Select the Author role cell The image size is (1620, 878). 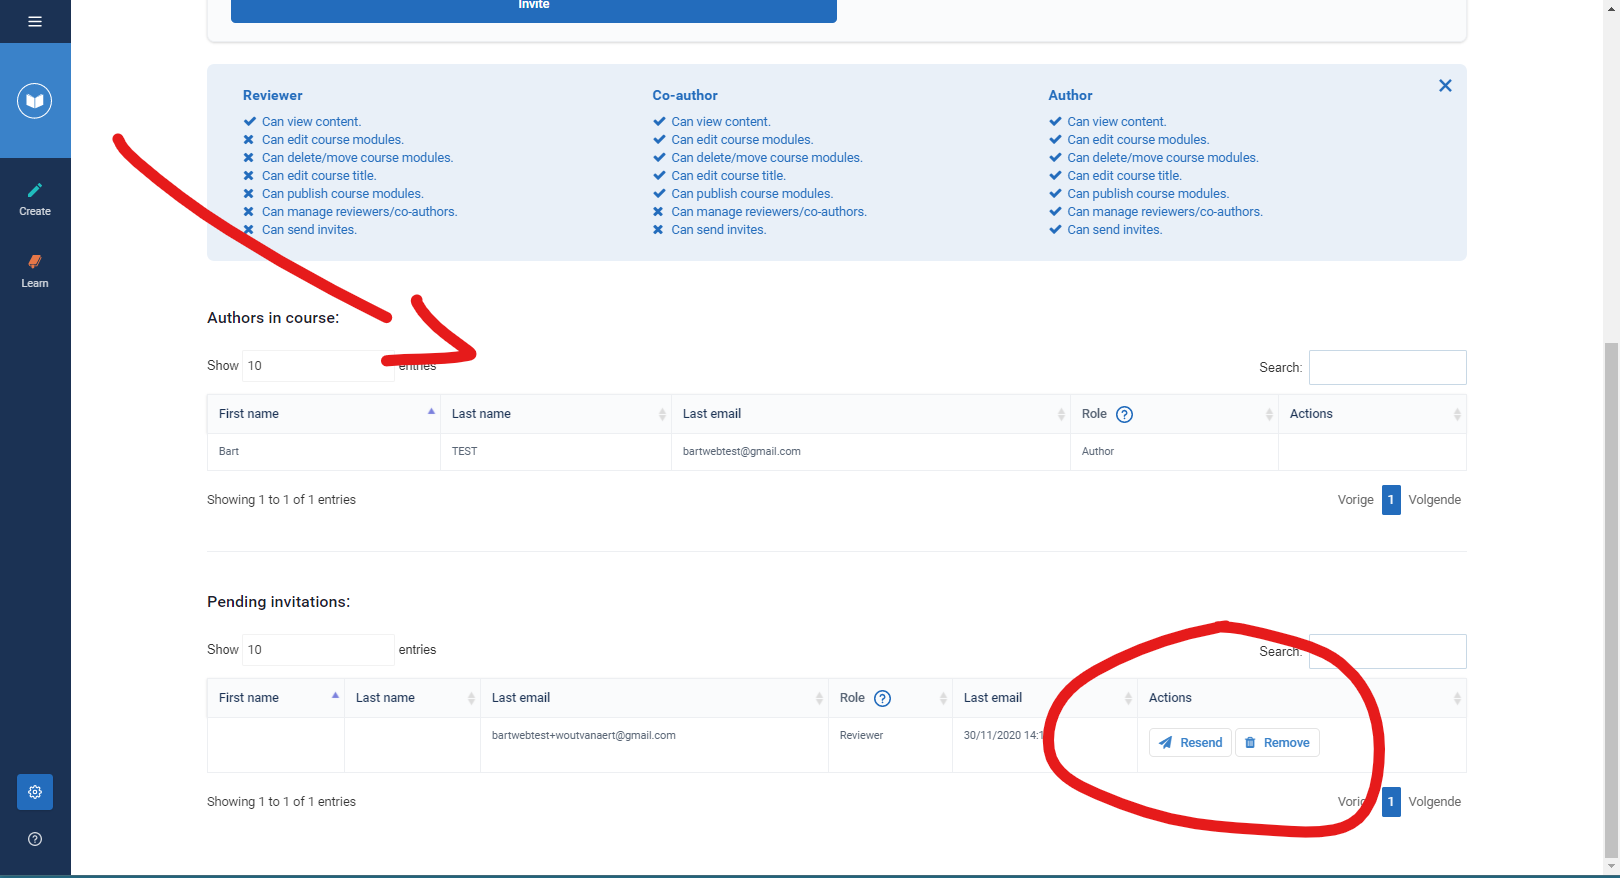[x=1175, y=452]
